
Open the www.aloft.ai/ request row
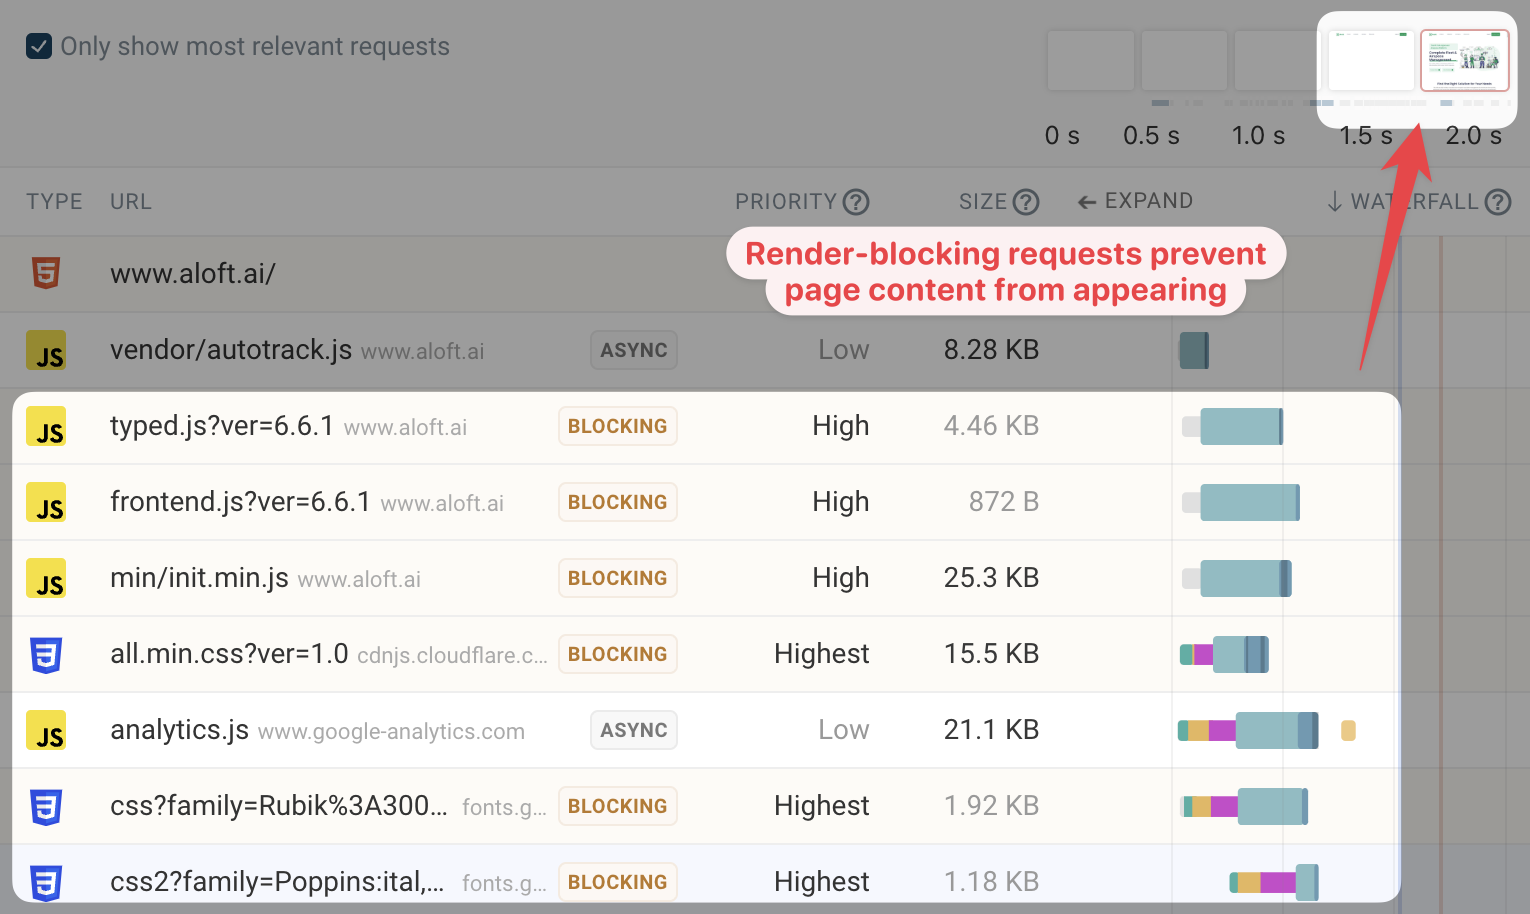pos(193,273)
